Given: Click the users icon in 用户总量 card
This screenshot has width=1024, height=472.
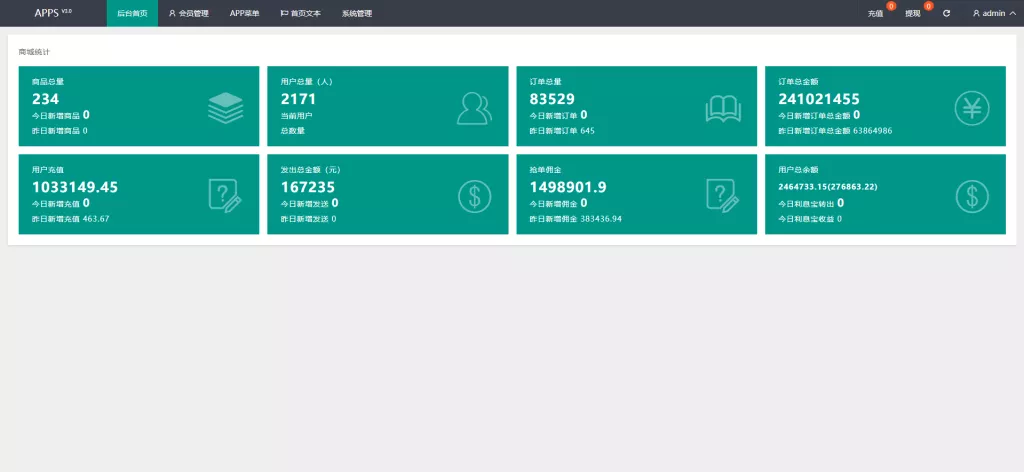Looking at the screenshot, I should click(x=474, y=107).
